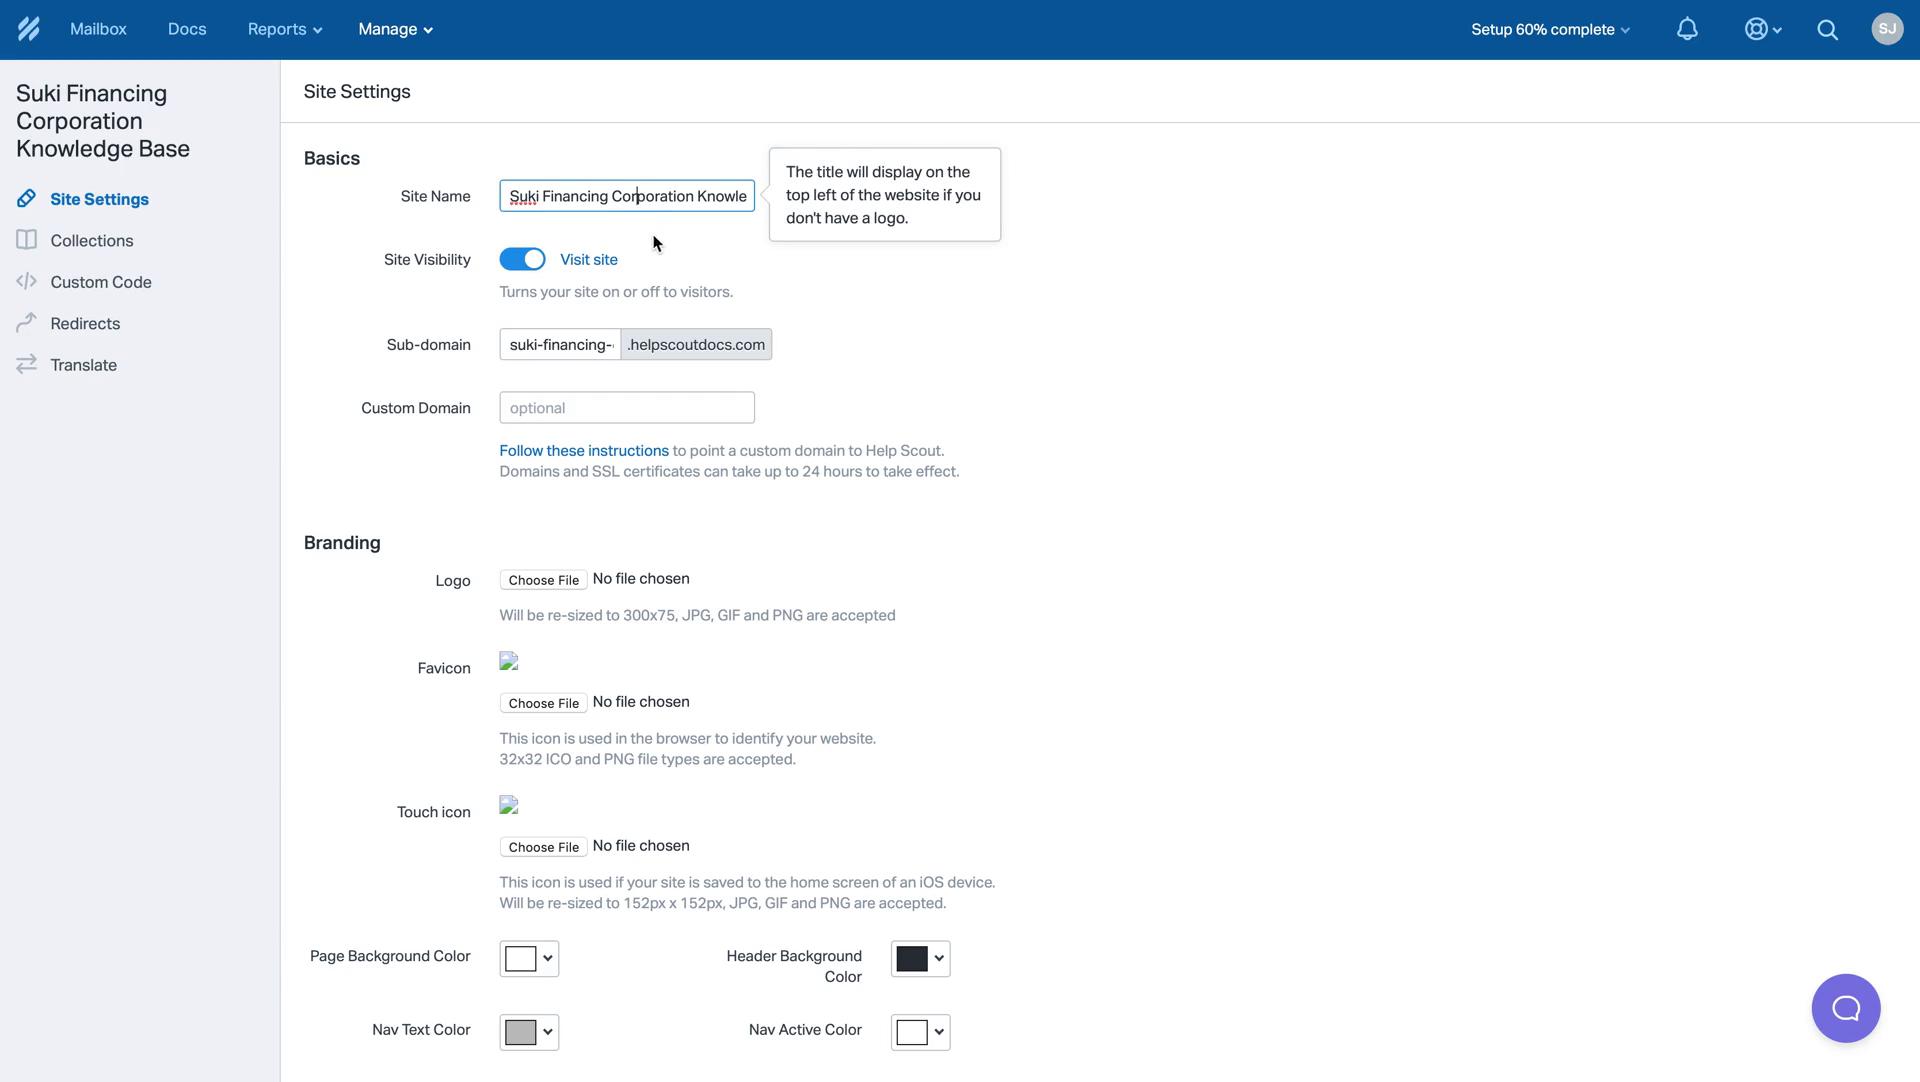Expand the Manage dropdown menu
1920x1082 pixels.
point(394,29)
